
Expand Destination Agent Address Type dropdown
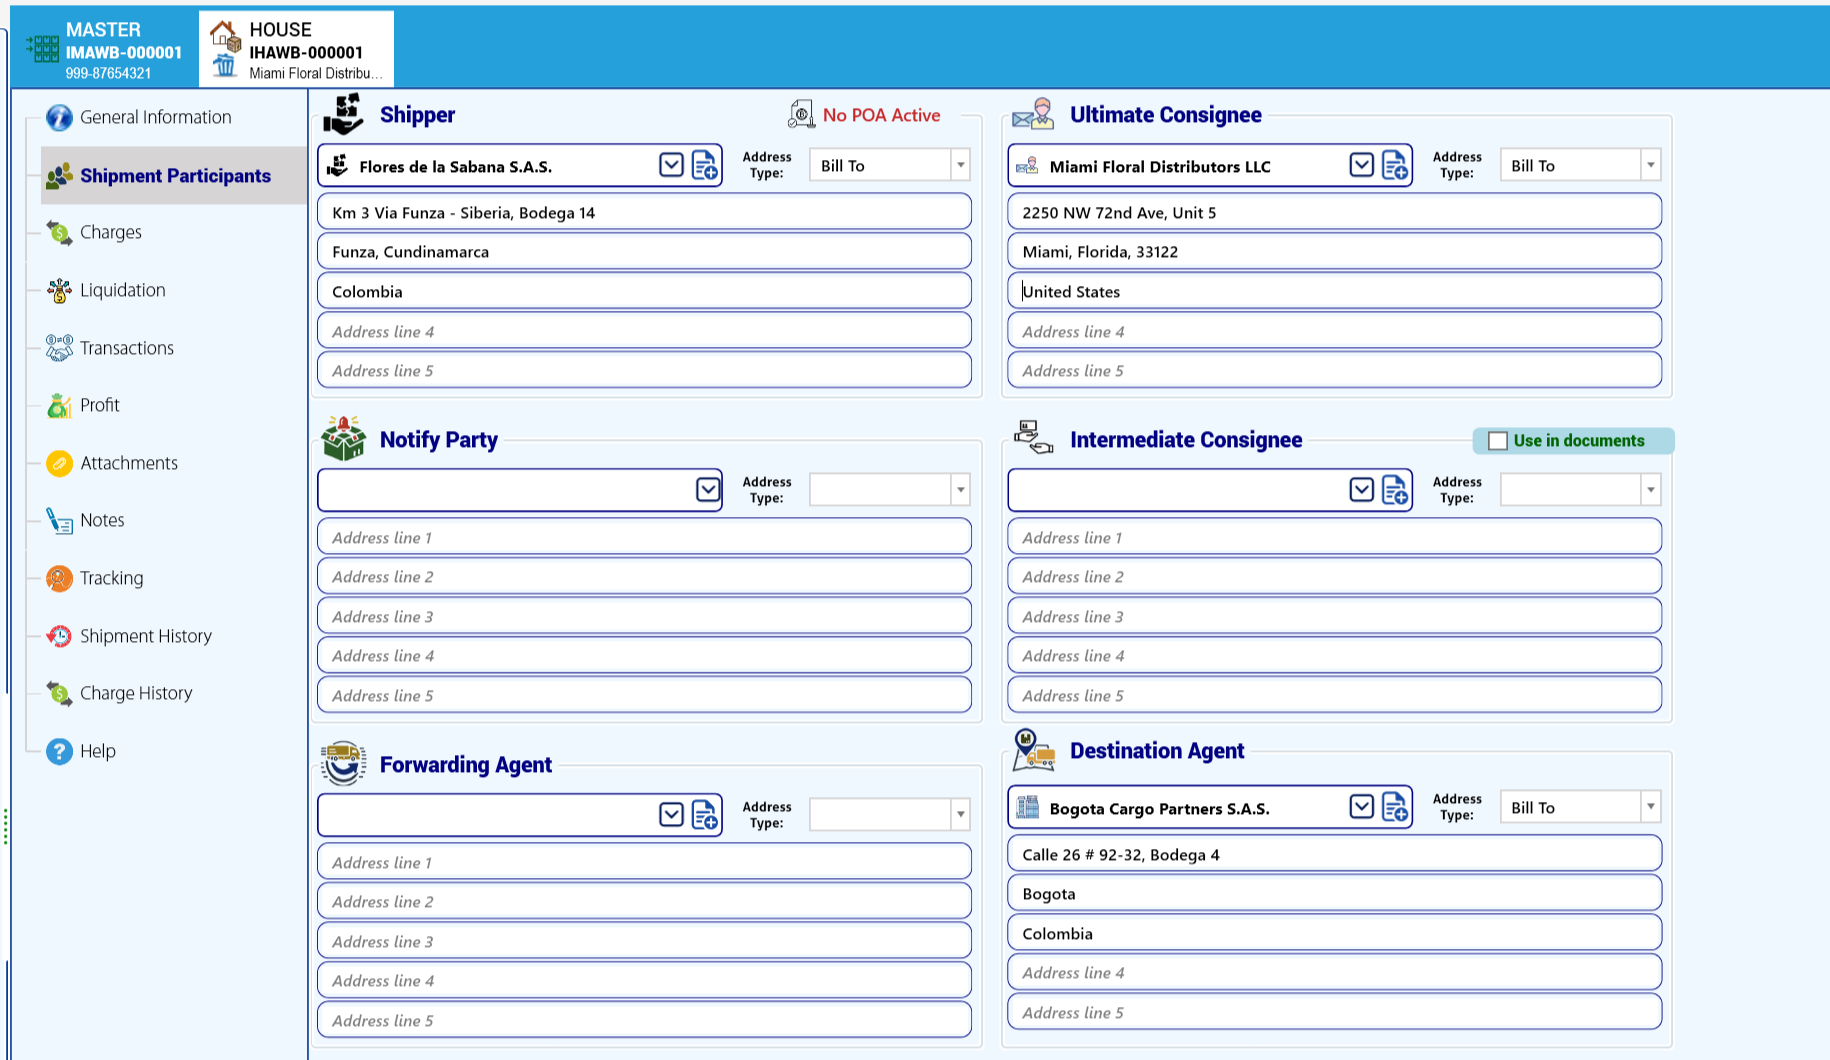[x=1650, y=807]
